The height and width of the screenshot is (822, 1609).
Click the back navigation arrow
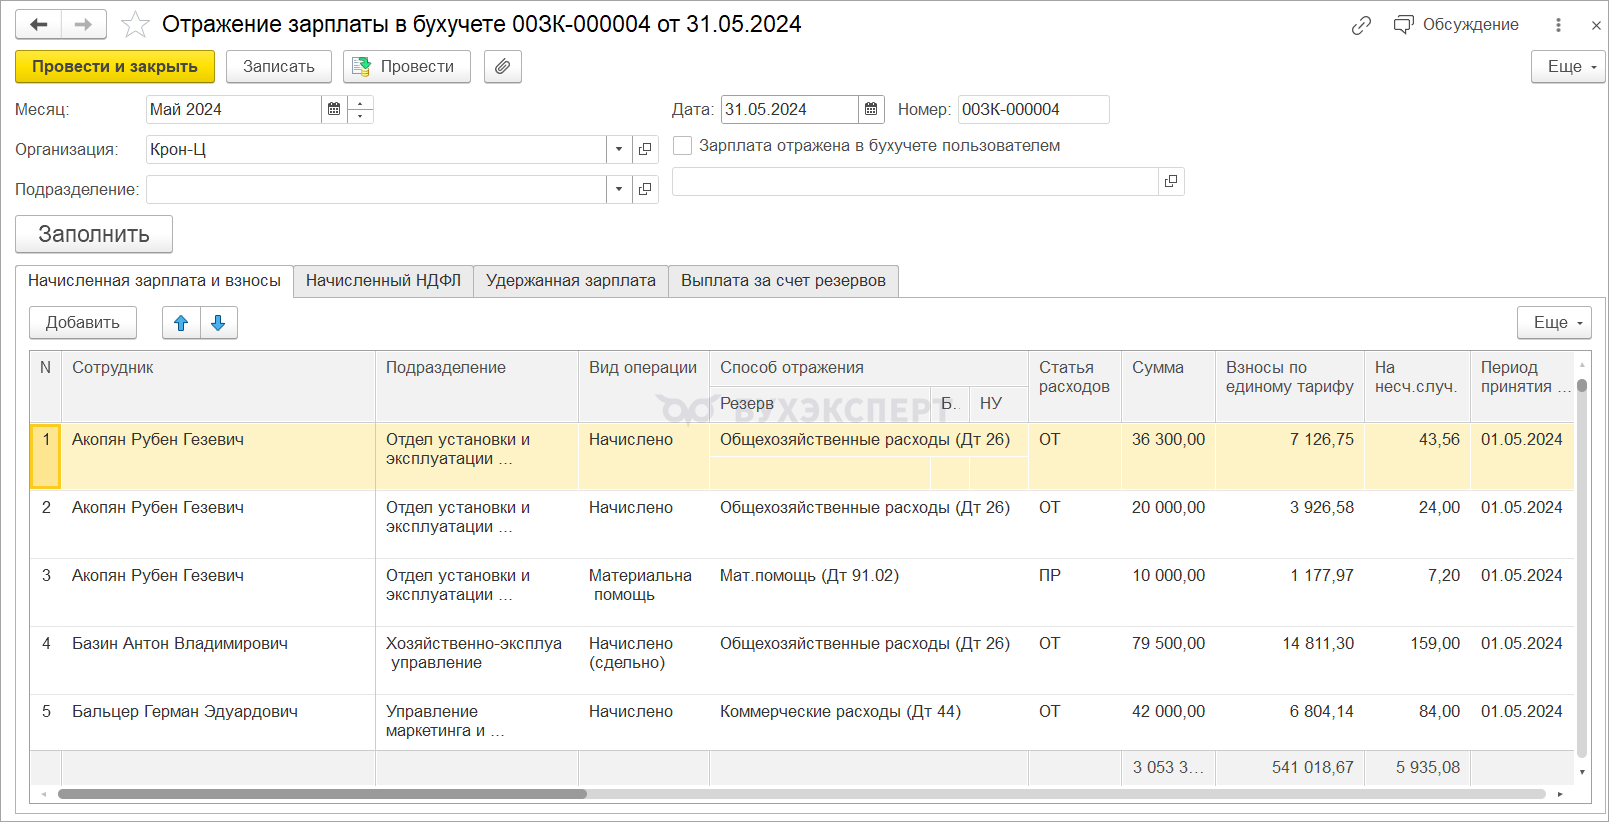click(x=39, y=25)
